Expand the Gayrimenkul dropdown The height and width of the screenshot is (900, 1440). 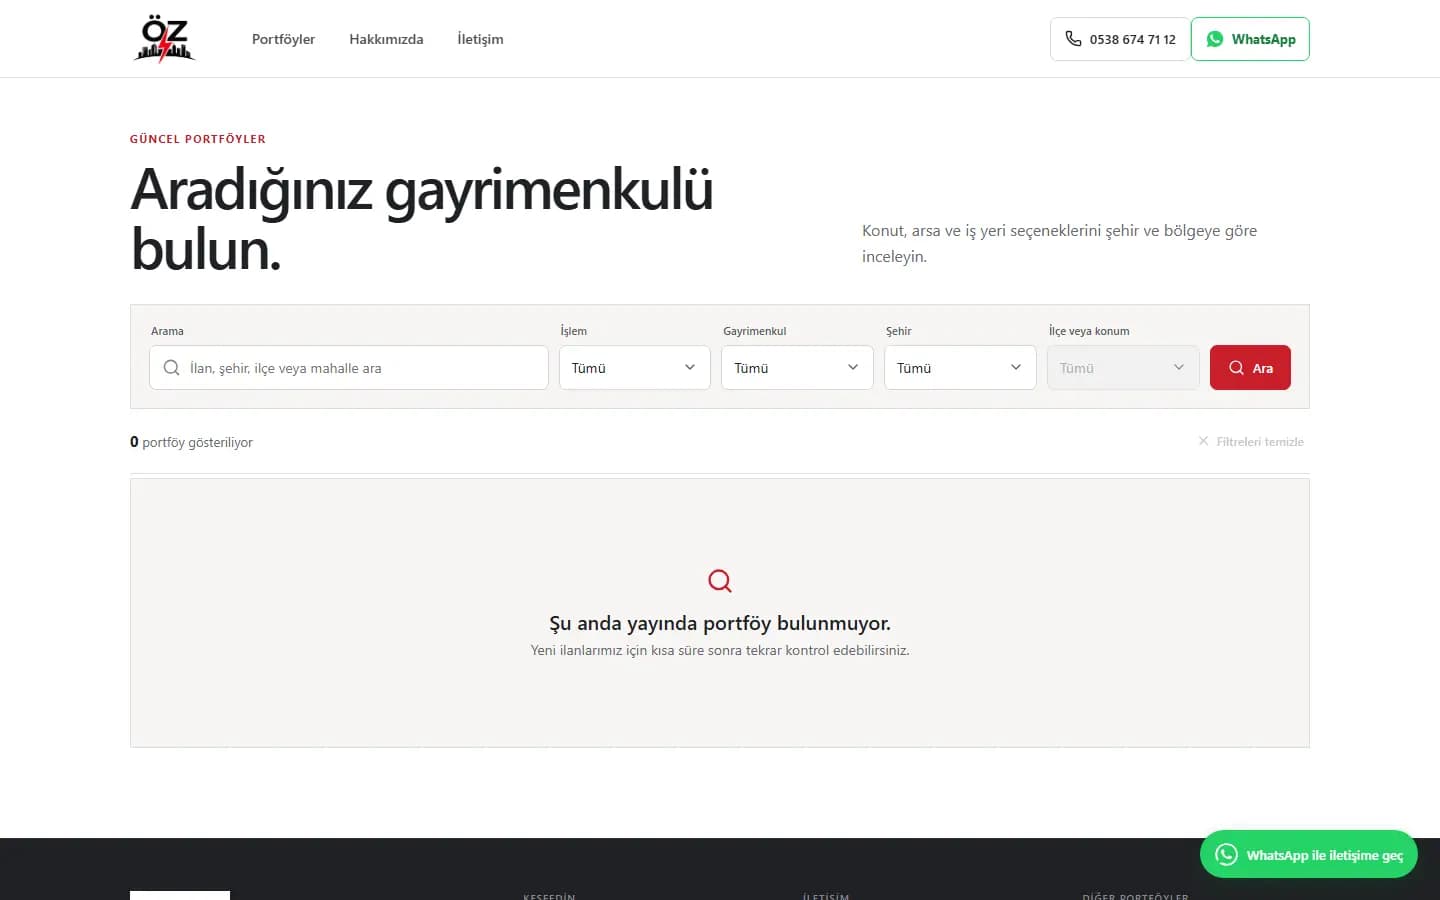coord(797,368)
